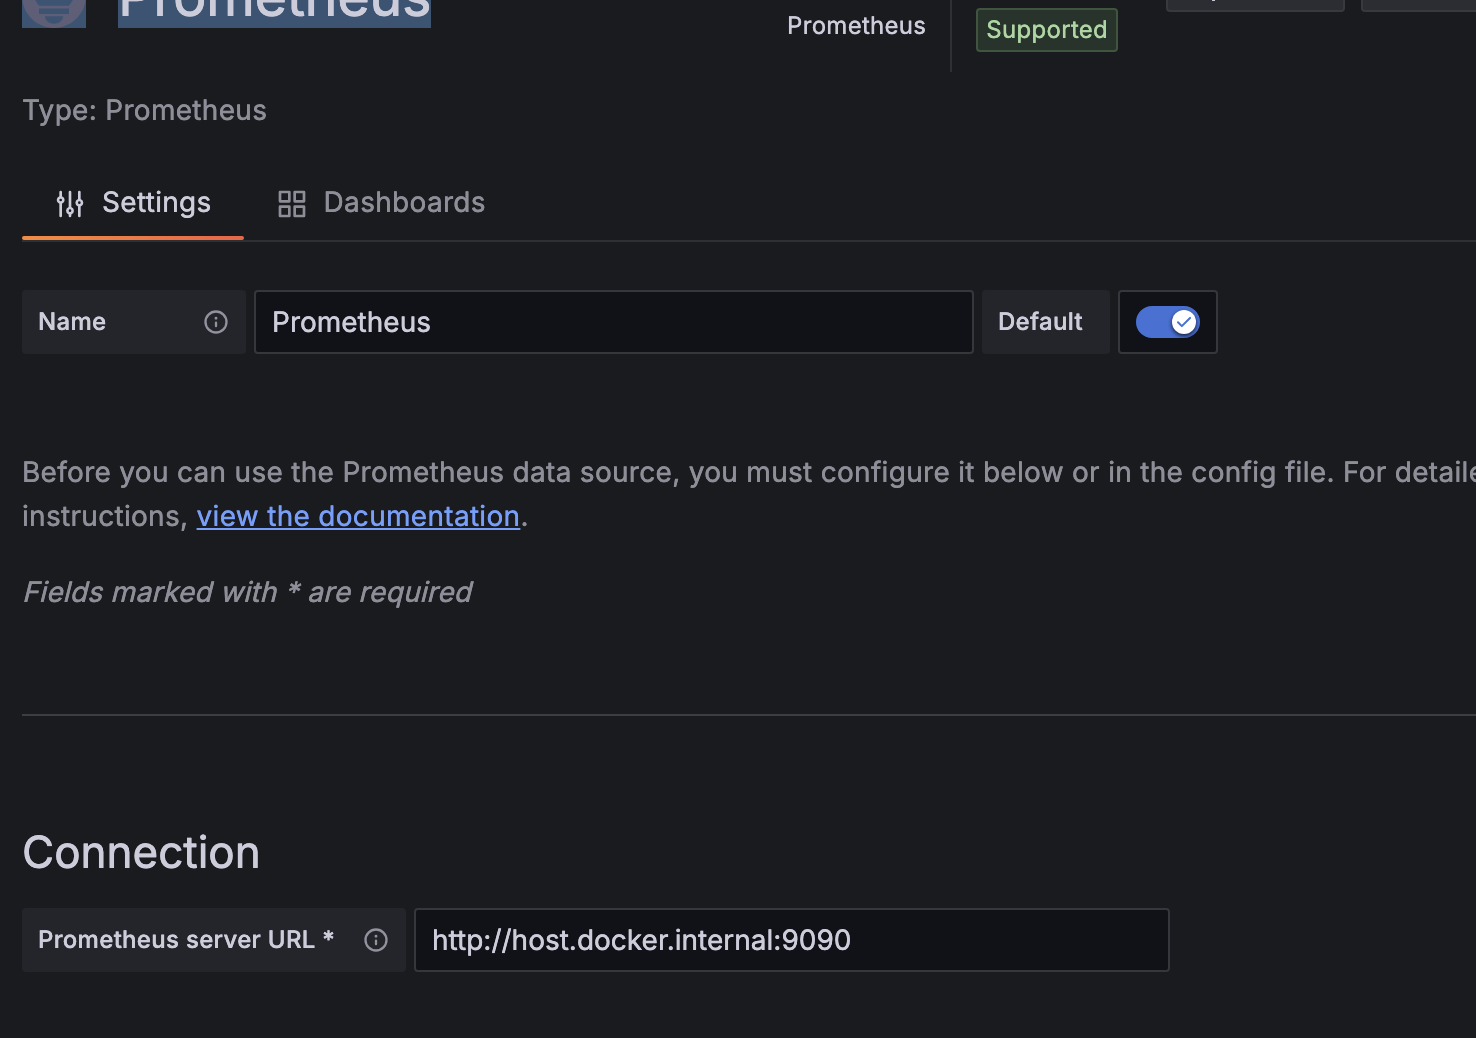This screenshot has height=1038, width=1476.
Task: Click into the Prometheus server URL field
Action: (x=791, y=940)
